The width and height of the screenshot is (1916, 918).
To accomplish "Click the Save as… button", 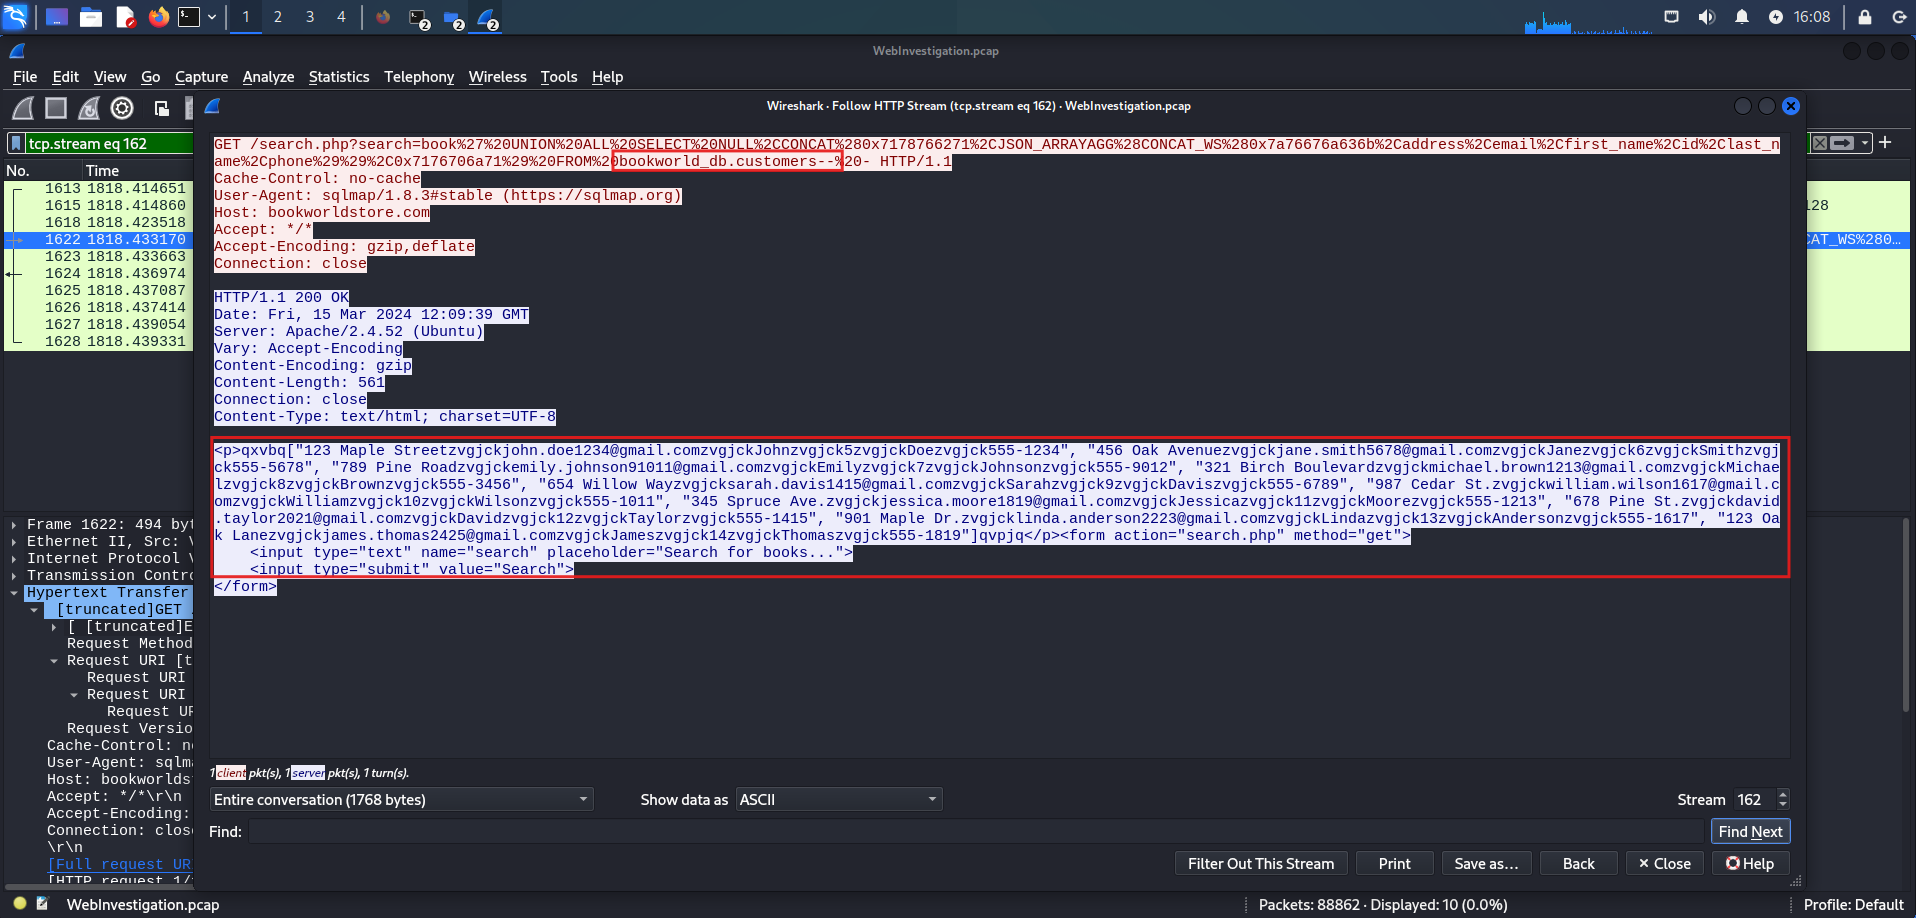I will (x=1486, y=863).
